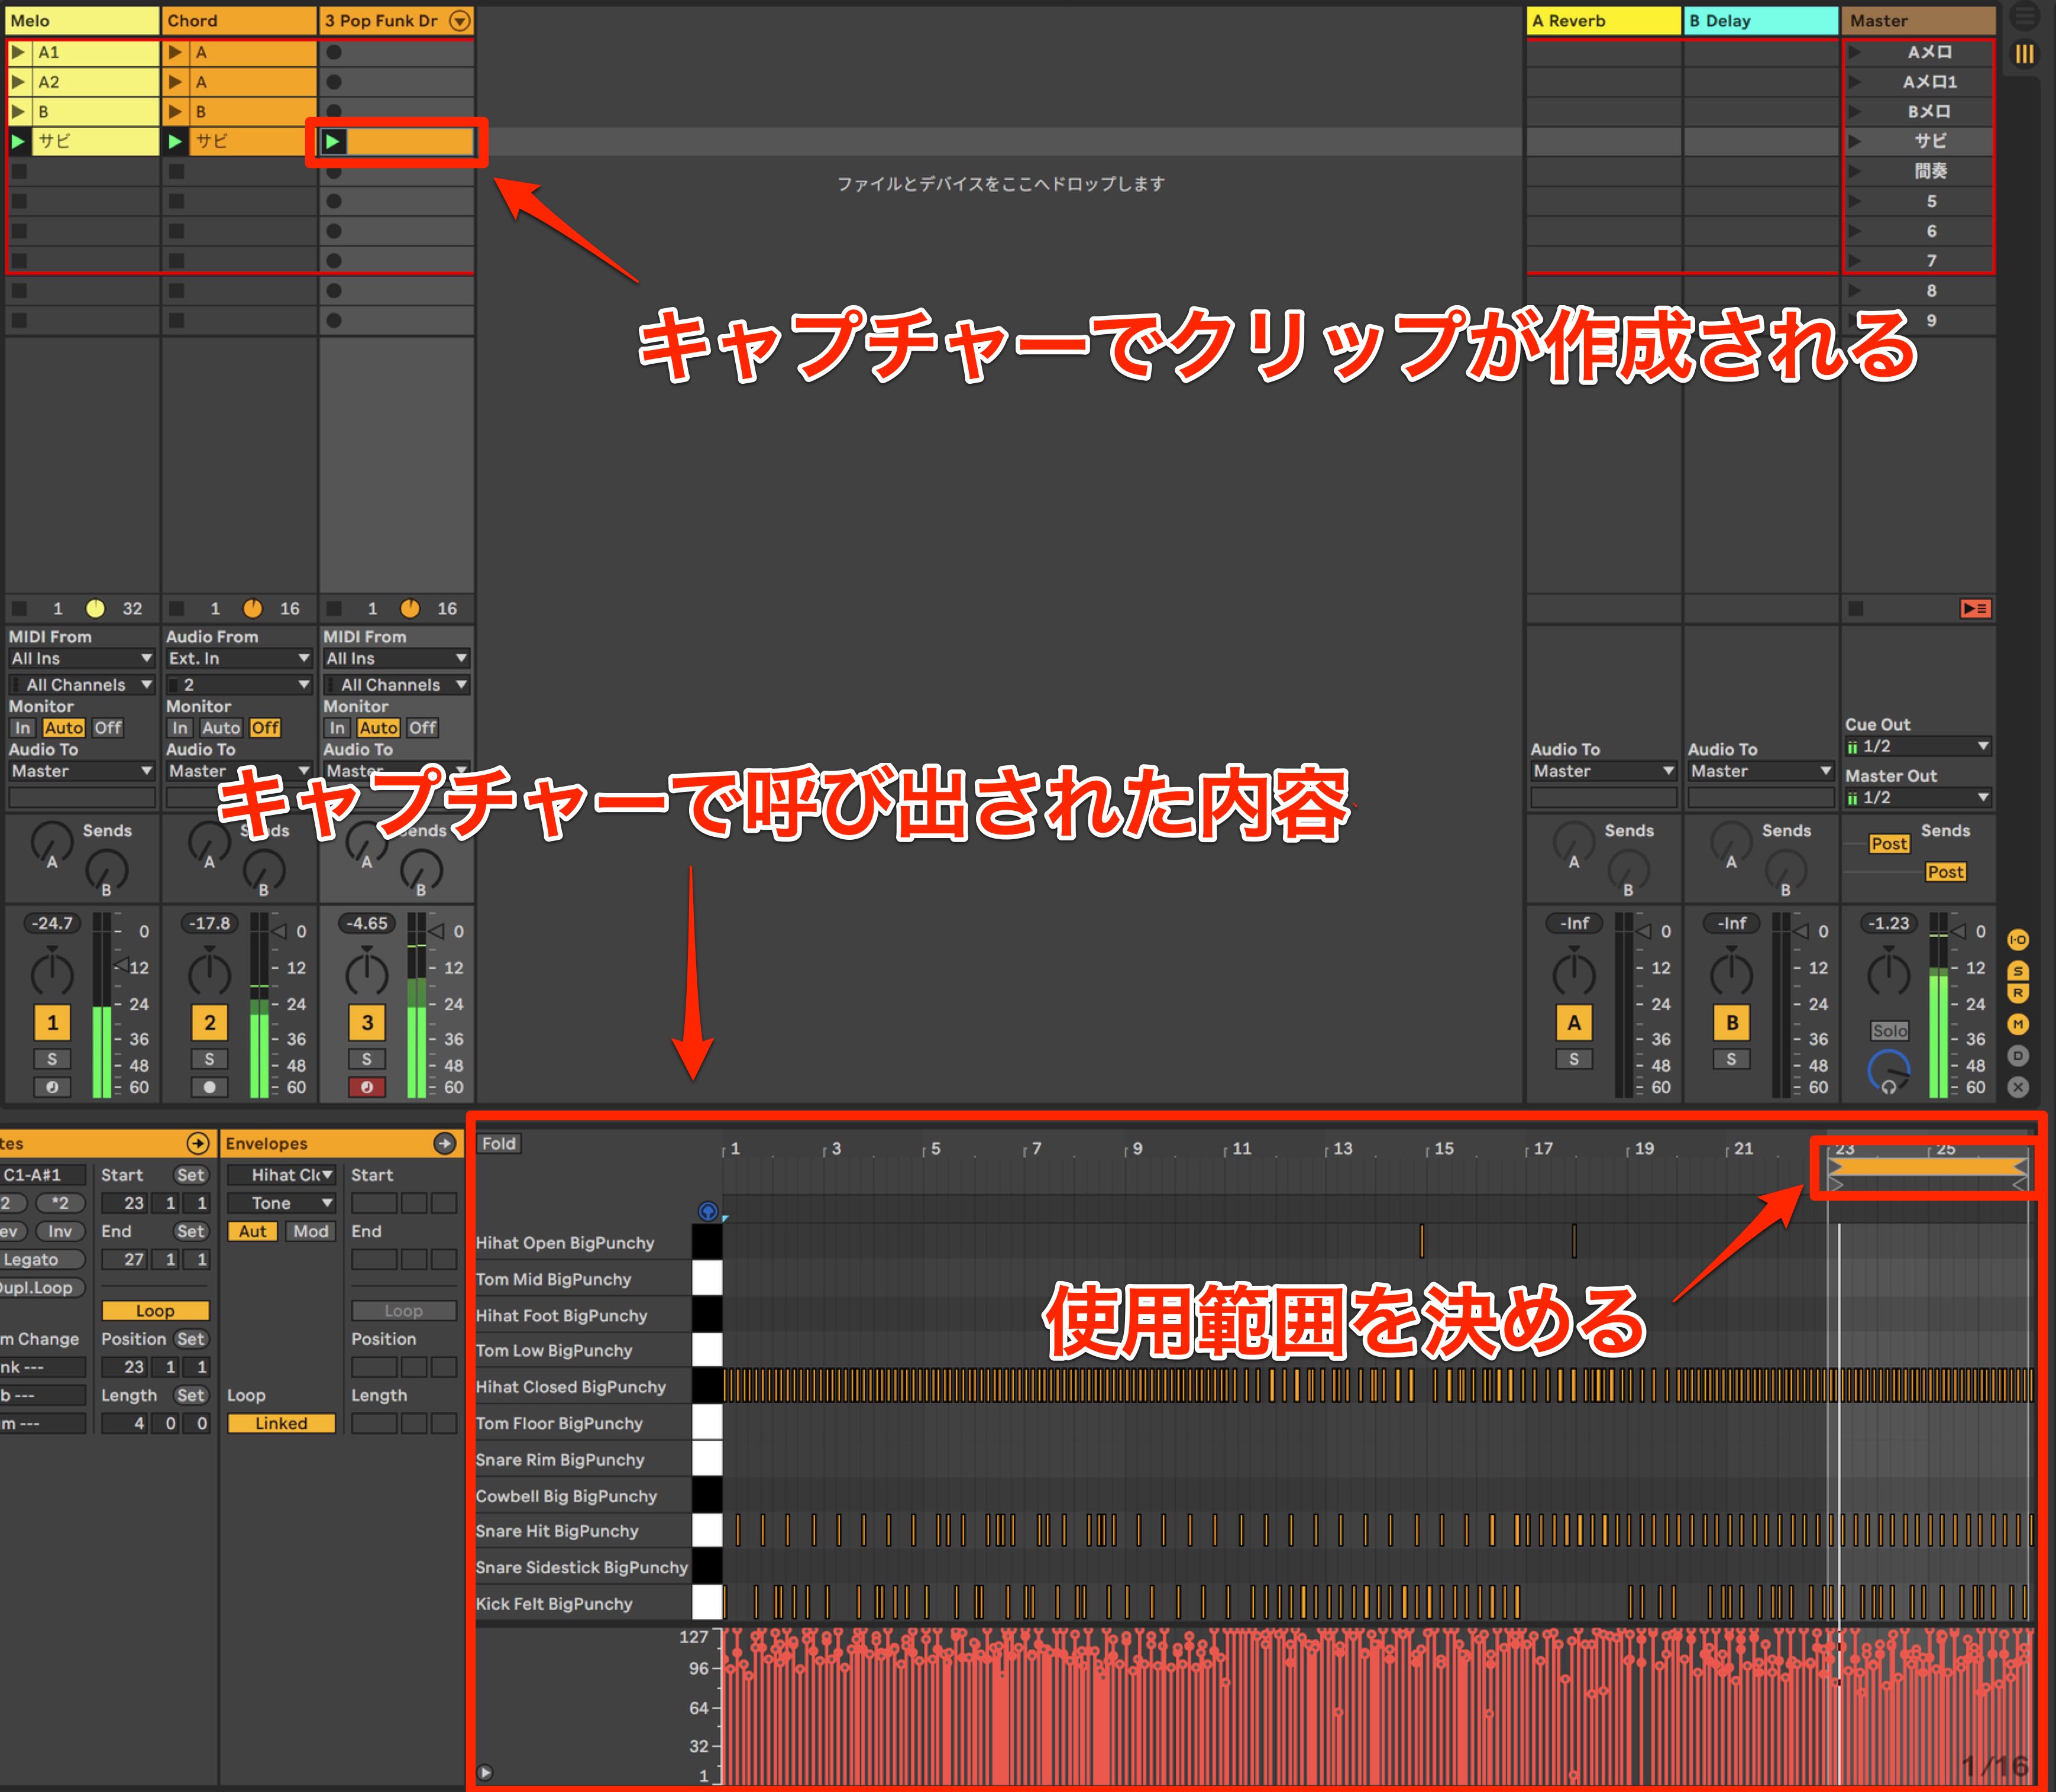Launch the A1 clip in Melo track
This screenshot has height=1792, width=2056.
click(19, 52)
